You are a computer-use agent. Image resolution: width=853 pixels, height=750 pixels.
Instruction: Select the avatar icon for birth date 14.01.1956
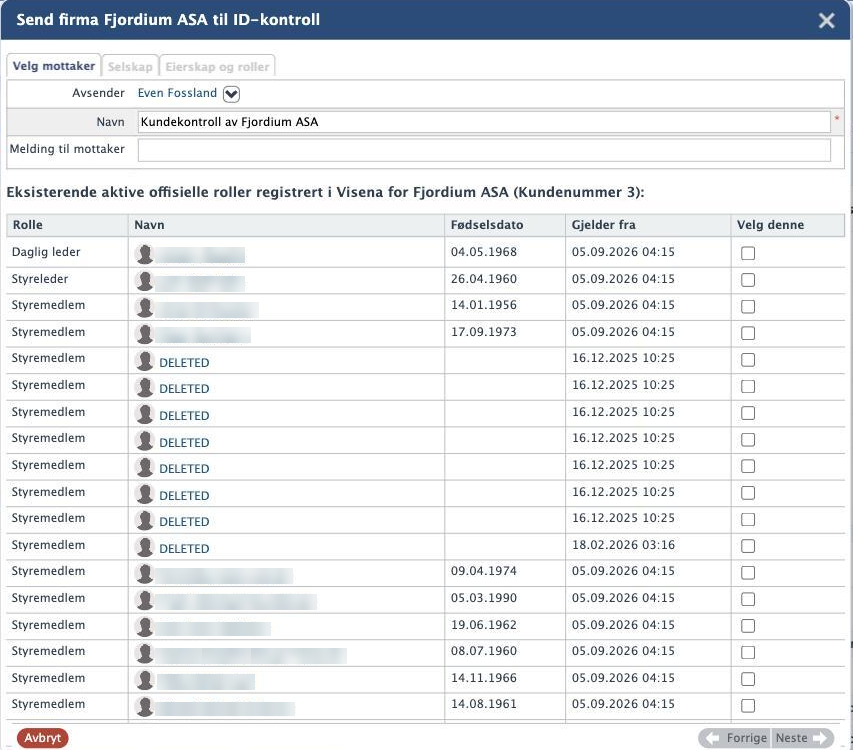coord(145,307)
